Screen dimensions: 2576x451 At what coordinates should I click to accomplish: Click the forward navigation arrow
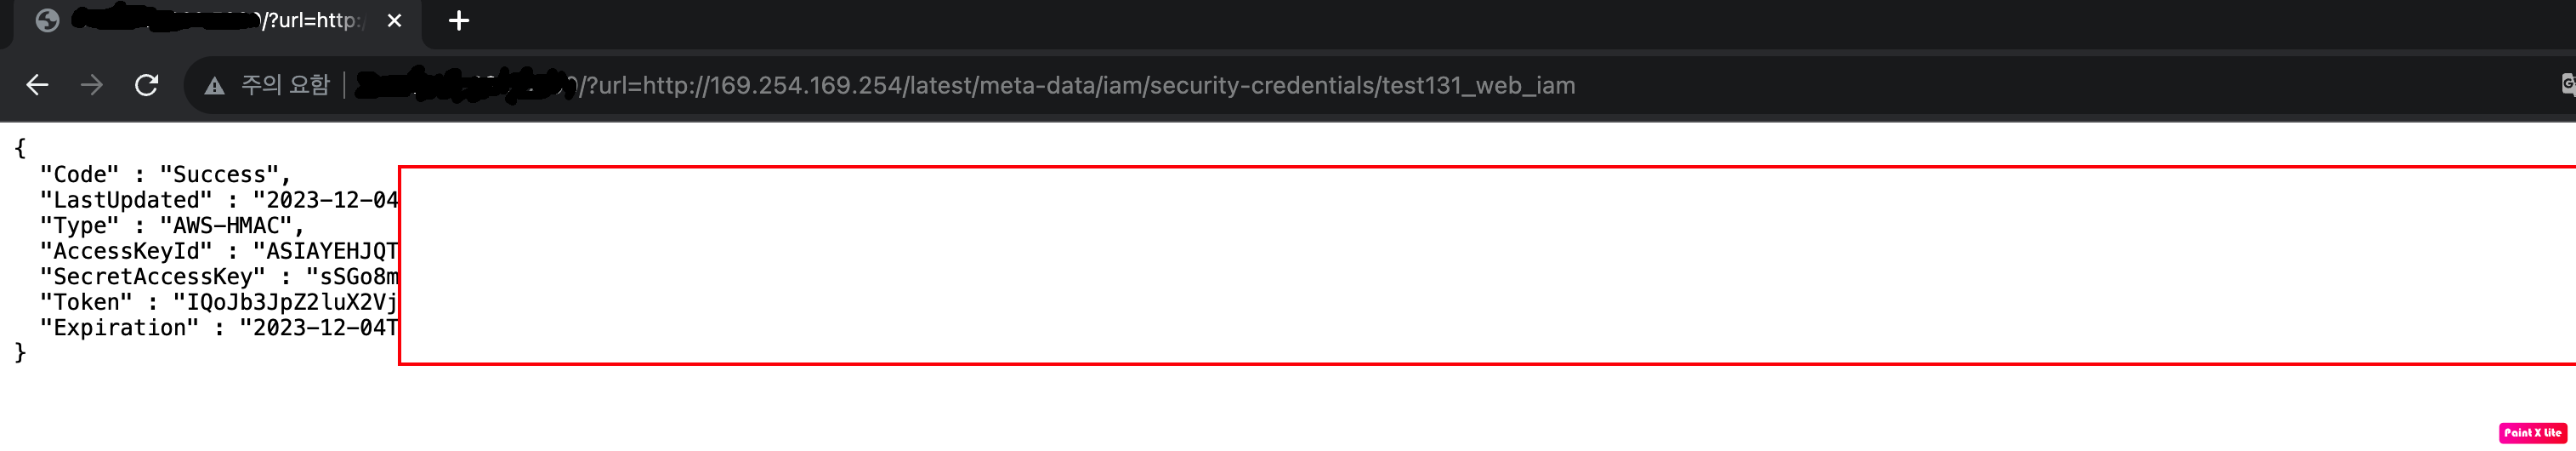coord(92,85)
